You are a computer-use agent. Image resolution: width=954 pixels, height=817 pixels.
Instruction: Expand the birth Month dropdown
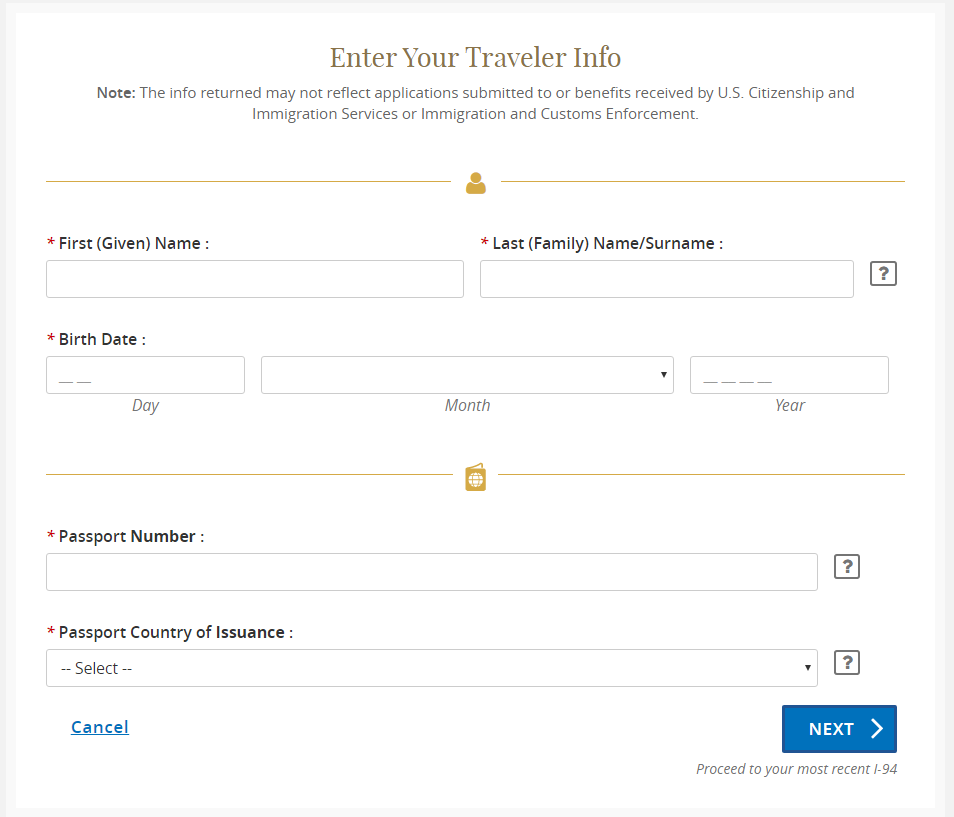click(x=467, y=375)
